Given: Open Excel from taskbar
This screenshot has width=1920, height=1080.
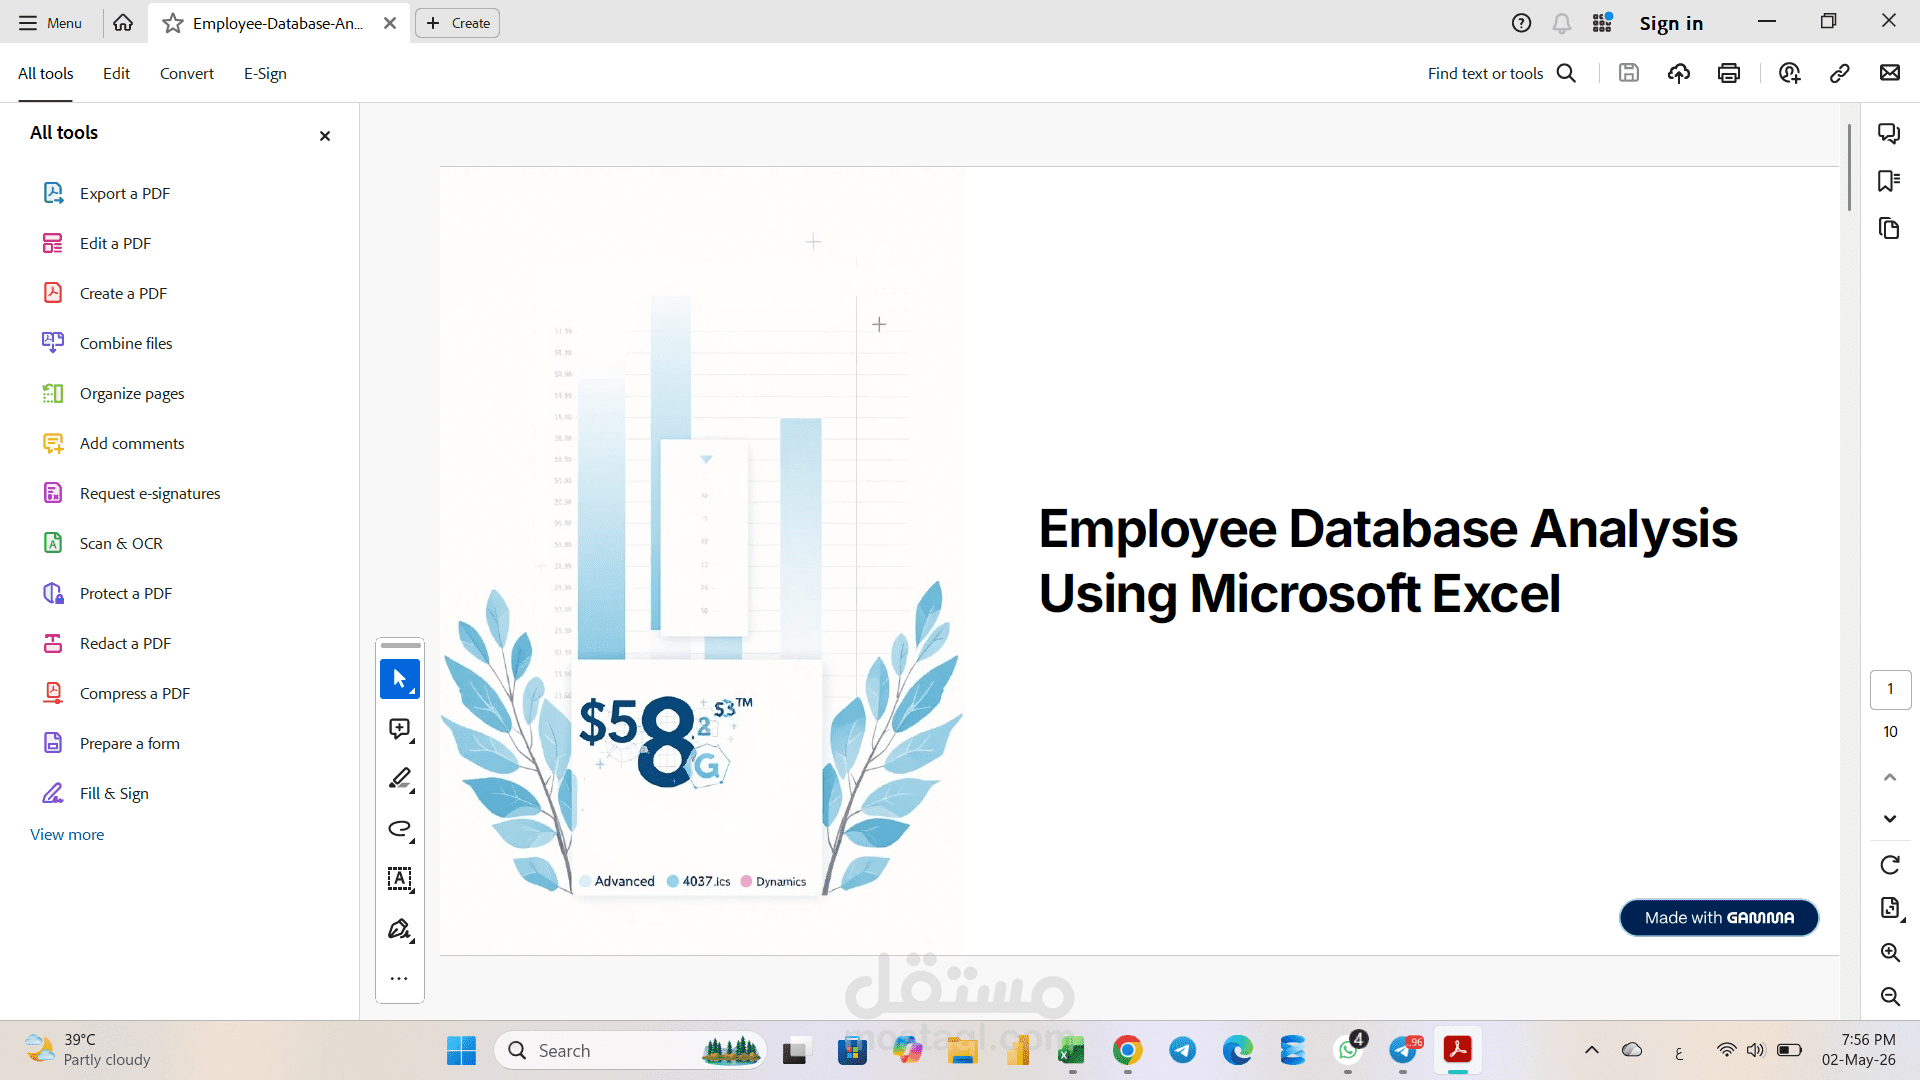Looking at the screenshot, I should tap(1072, 1050).
